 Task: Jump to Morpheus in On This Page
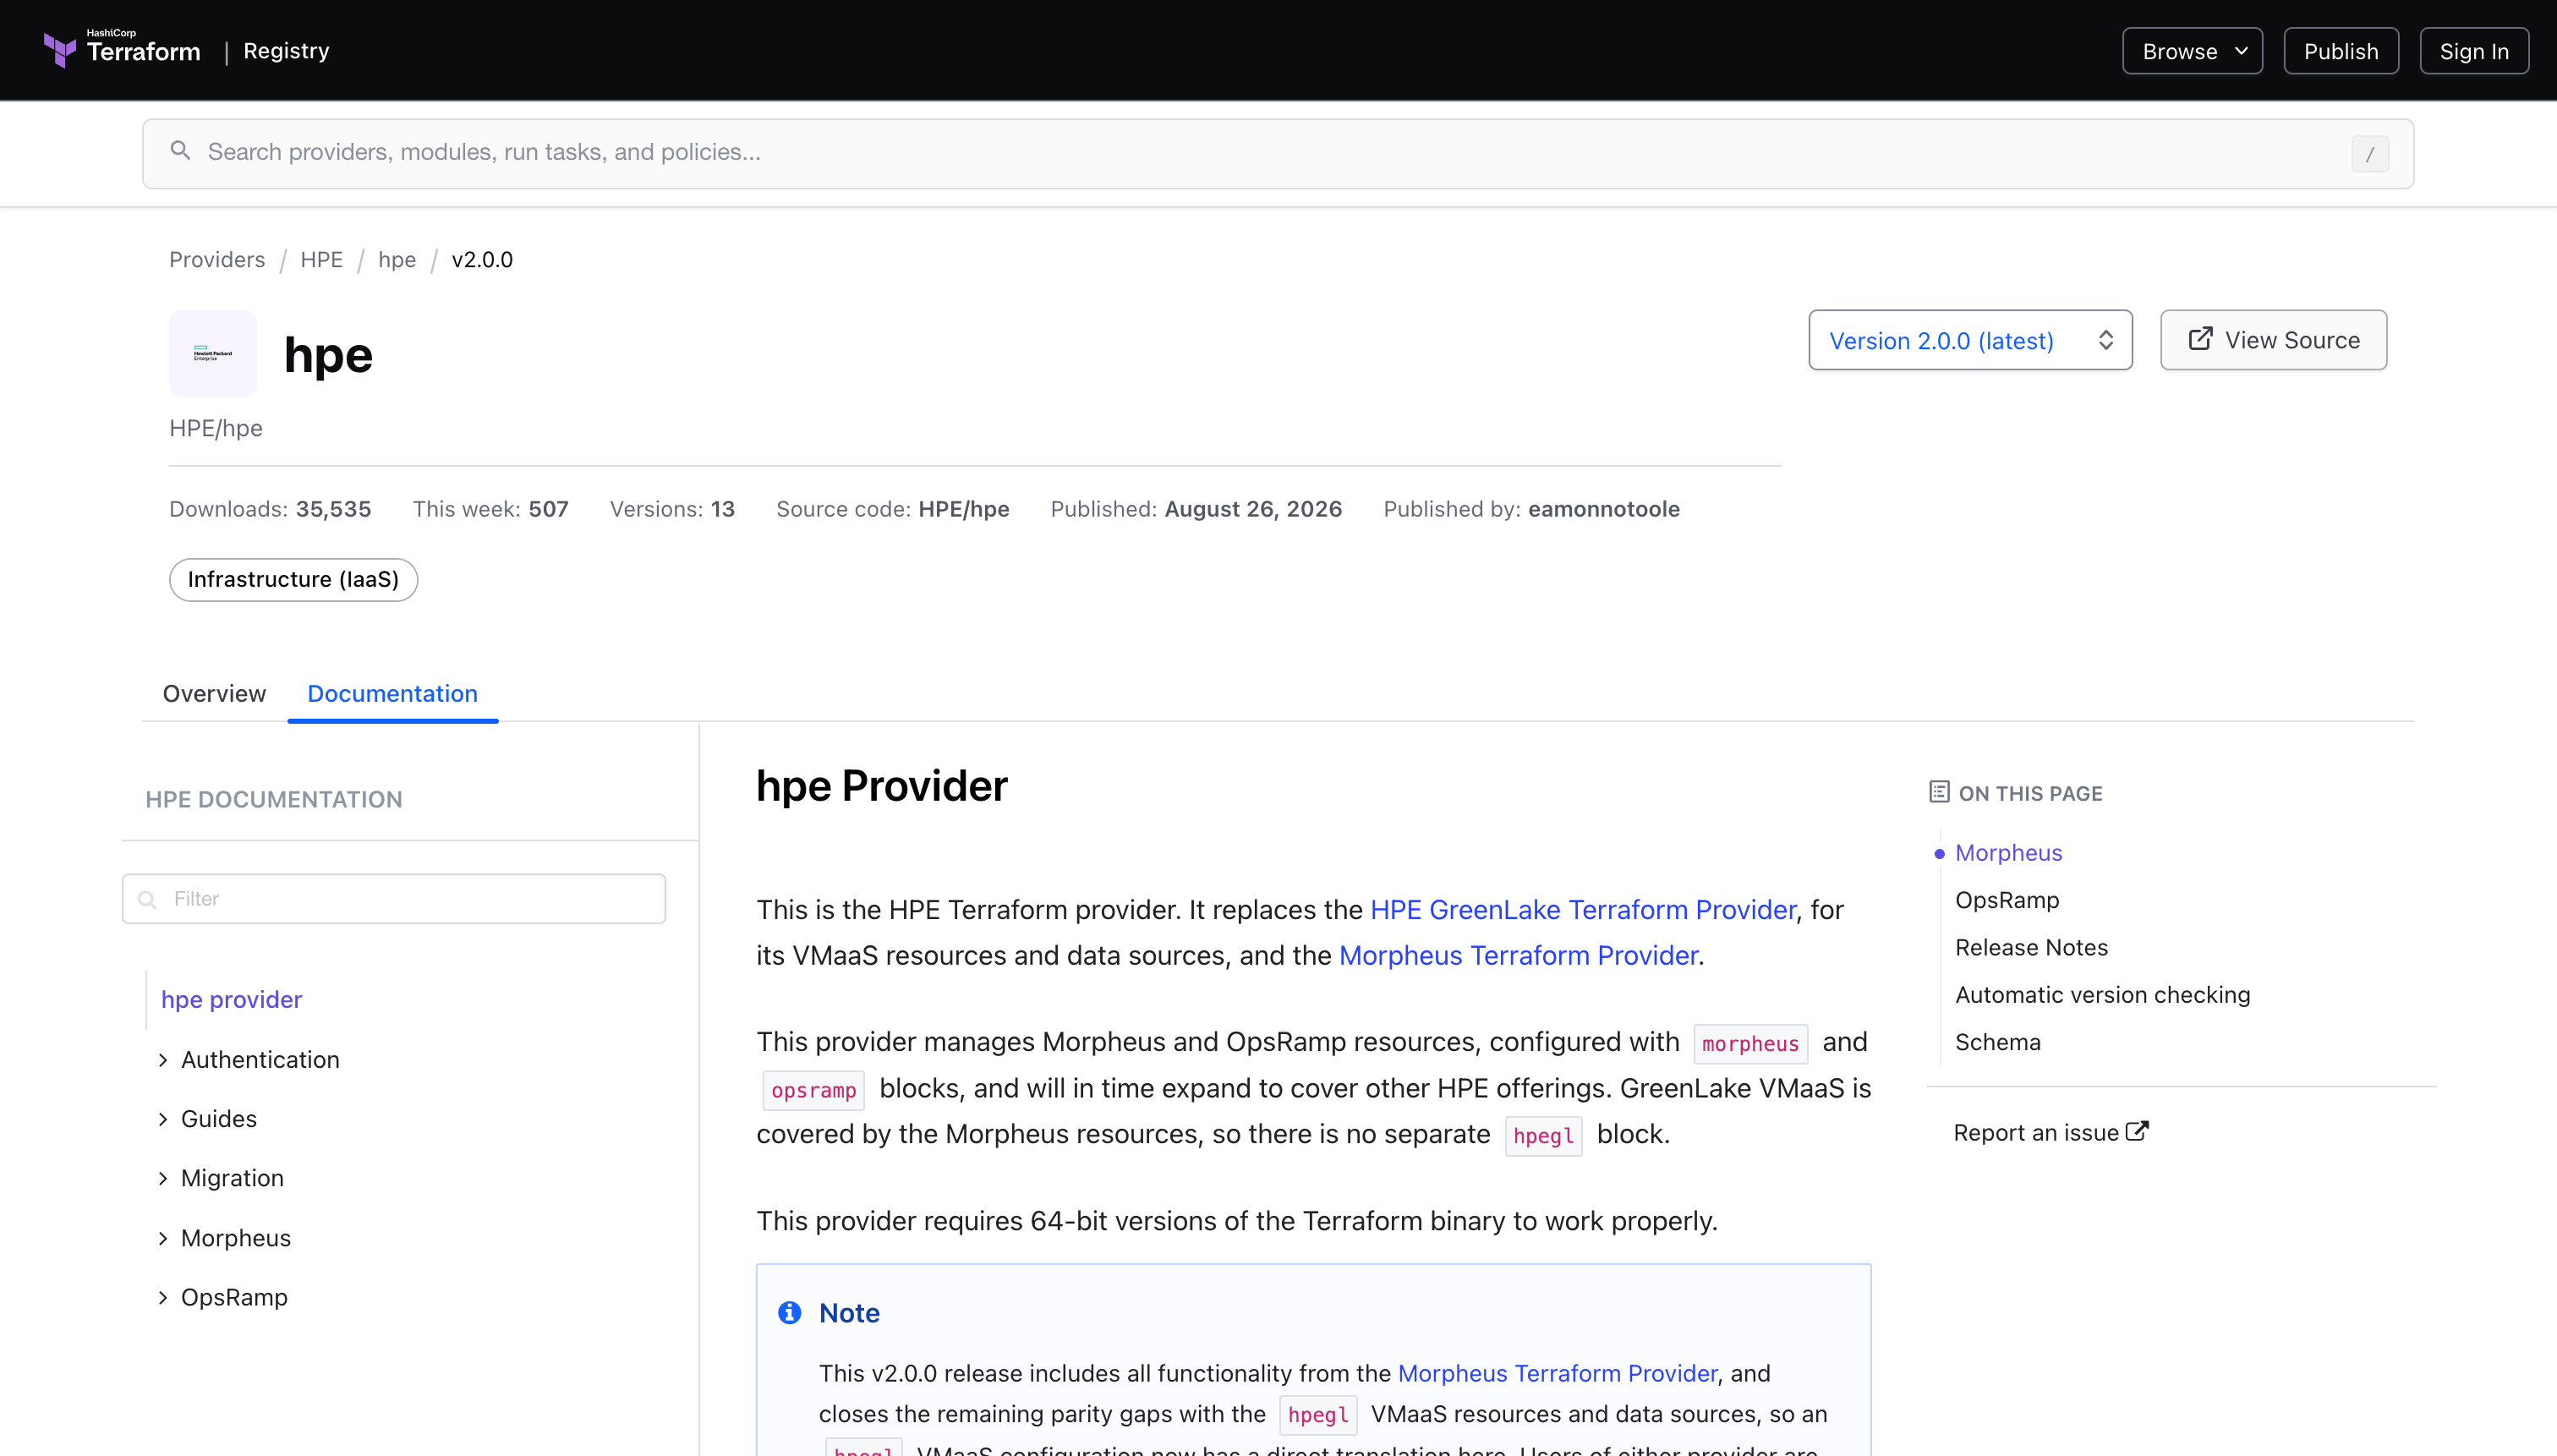click(x=2008, y=852)
